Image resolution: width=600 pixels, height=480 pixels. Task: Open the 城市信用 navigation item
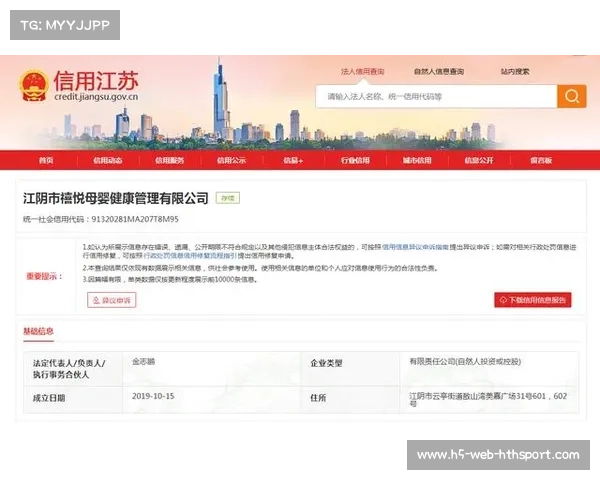[x=417, y=160]
